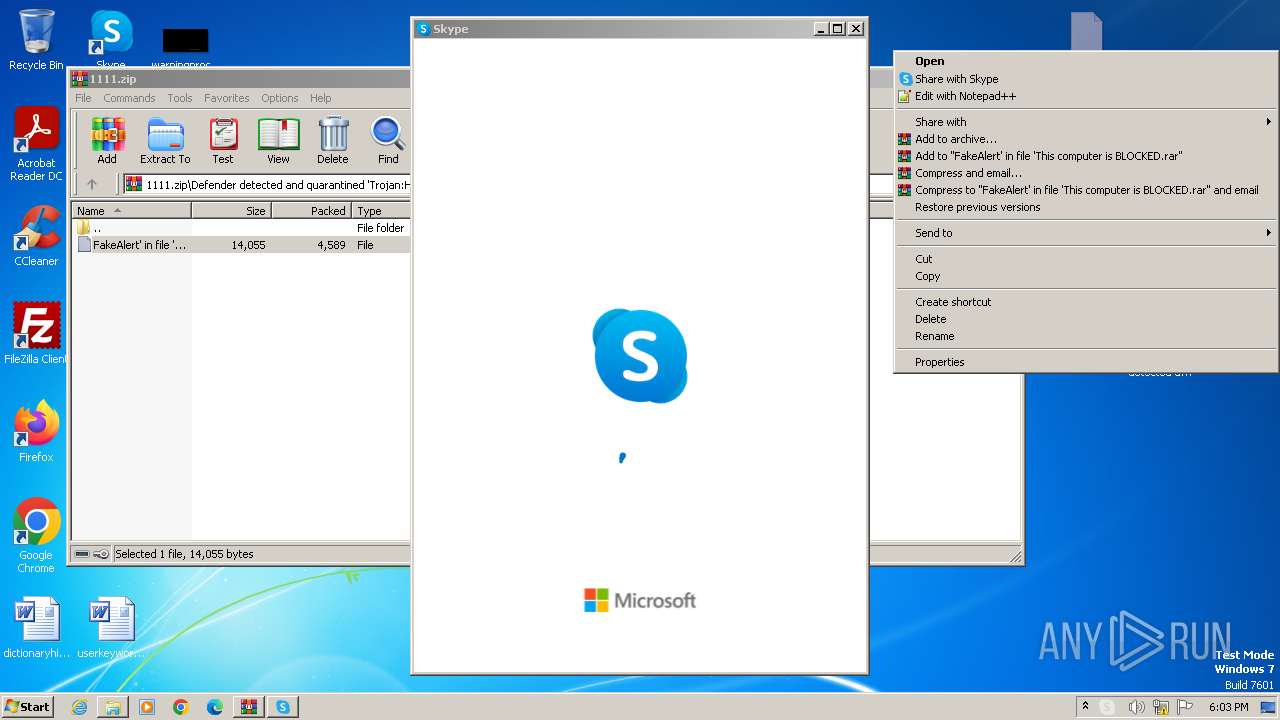Open WinRAR Options menu

(x=280, y=98)
